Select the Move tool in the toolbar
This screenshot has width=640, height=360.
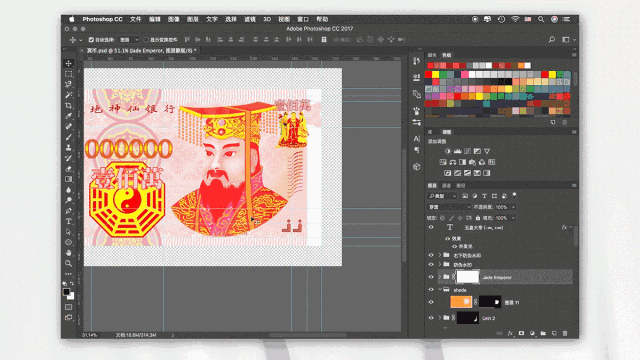(69, 63)
